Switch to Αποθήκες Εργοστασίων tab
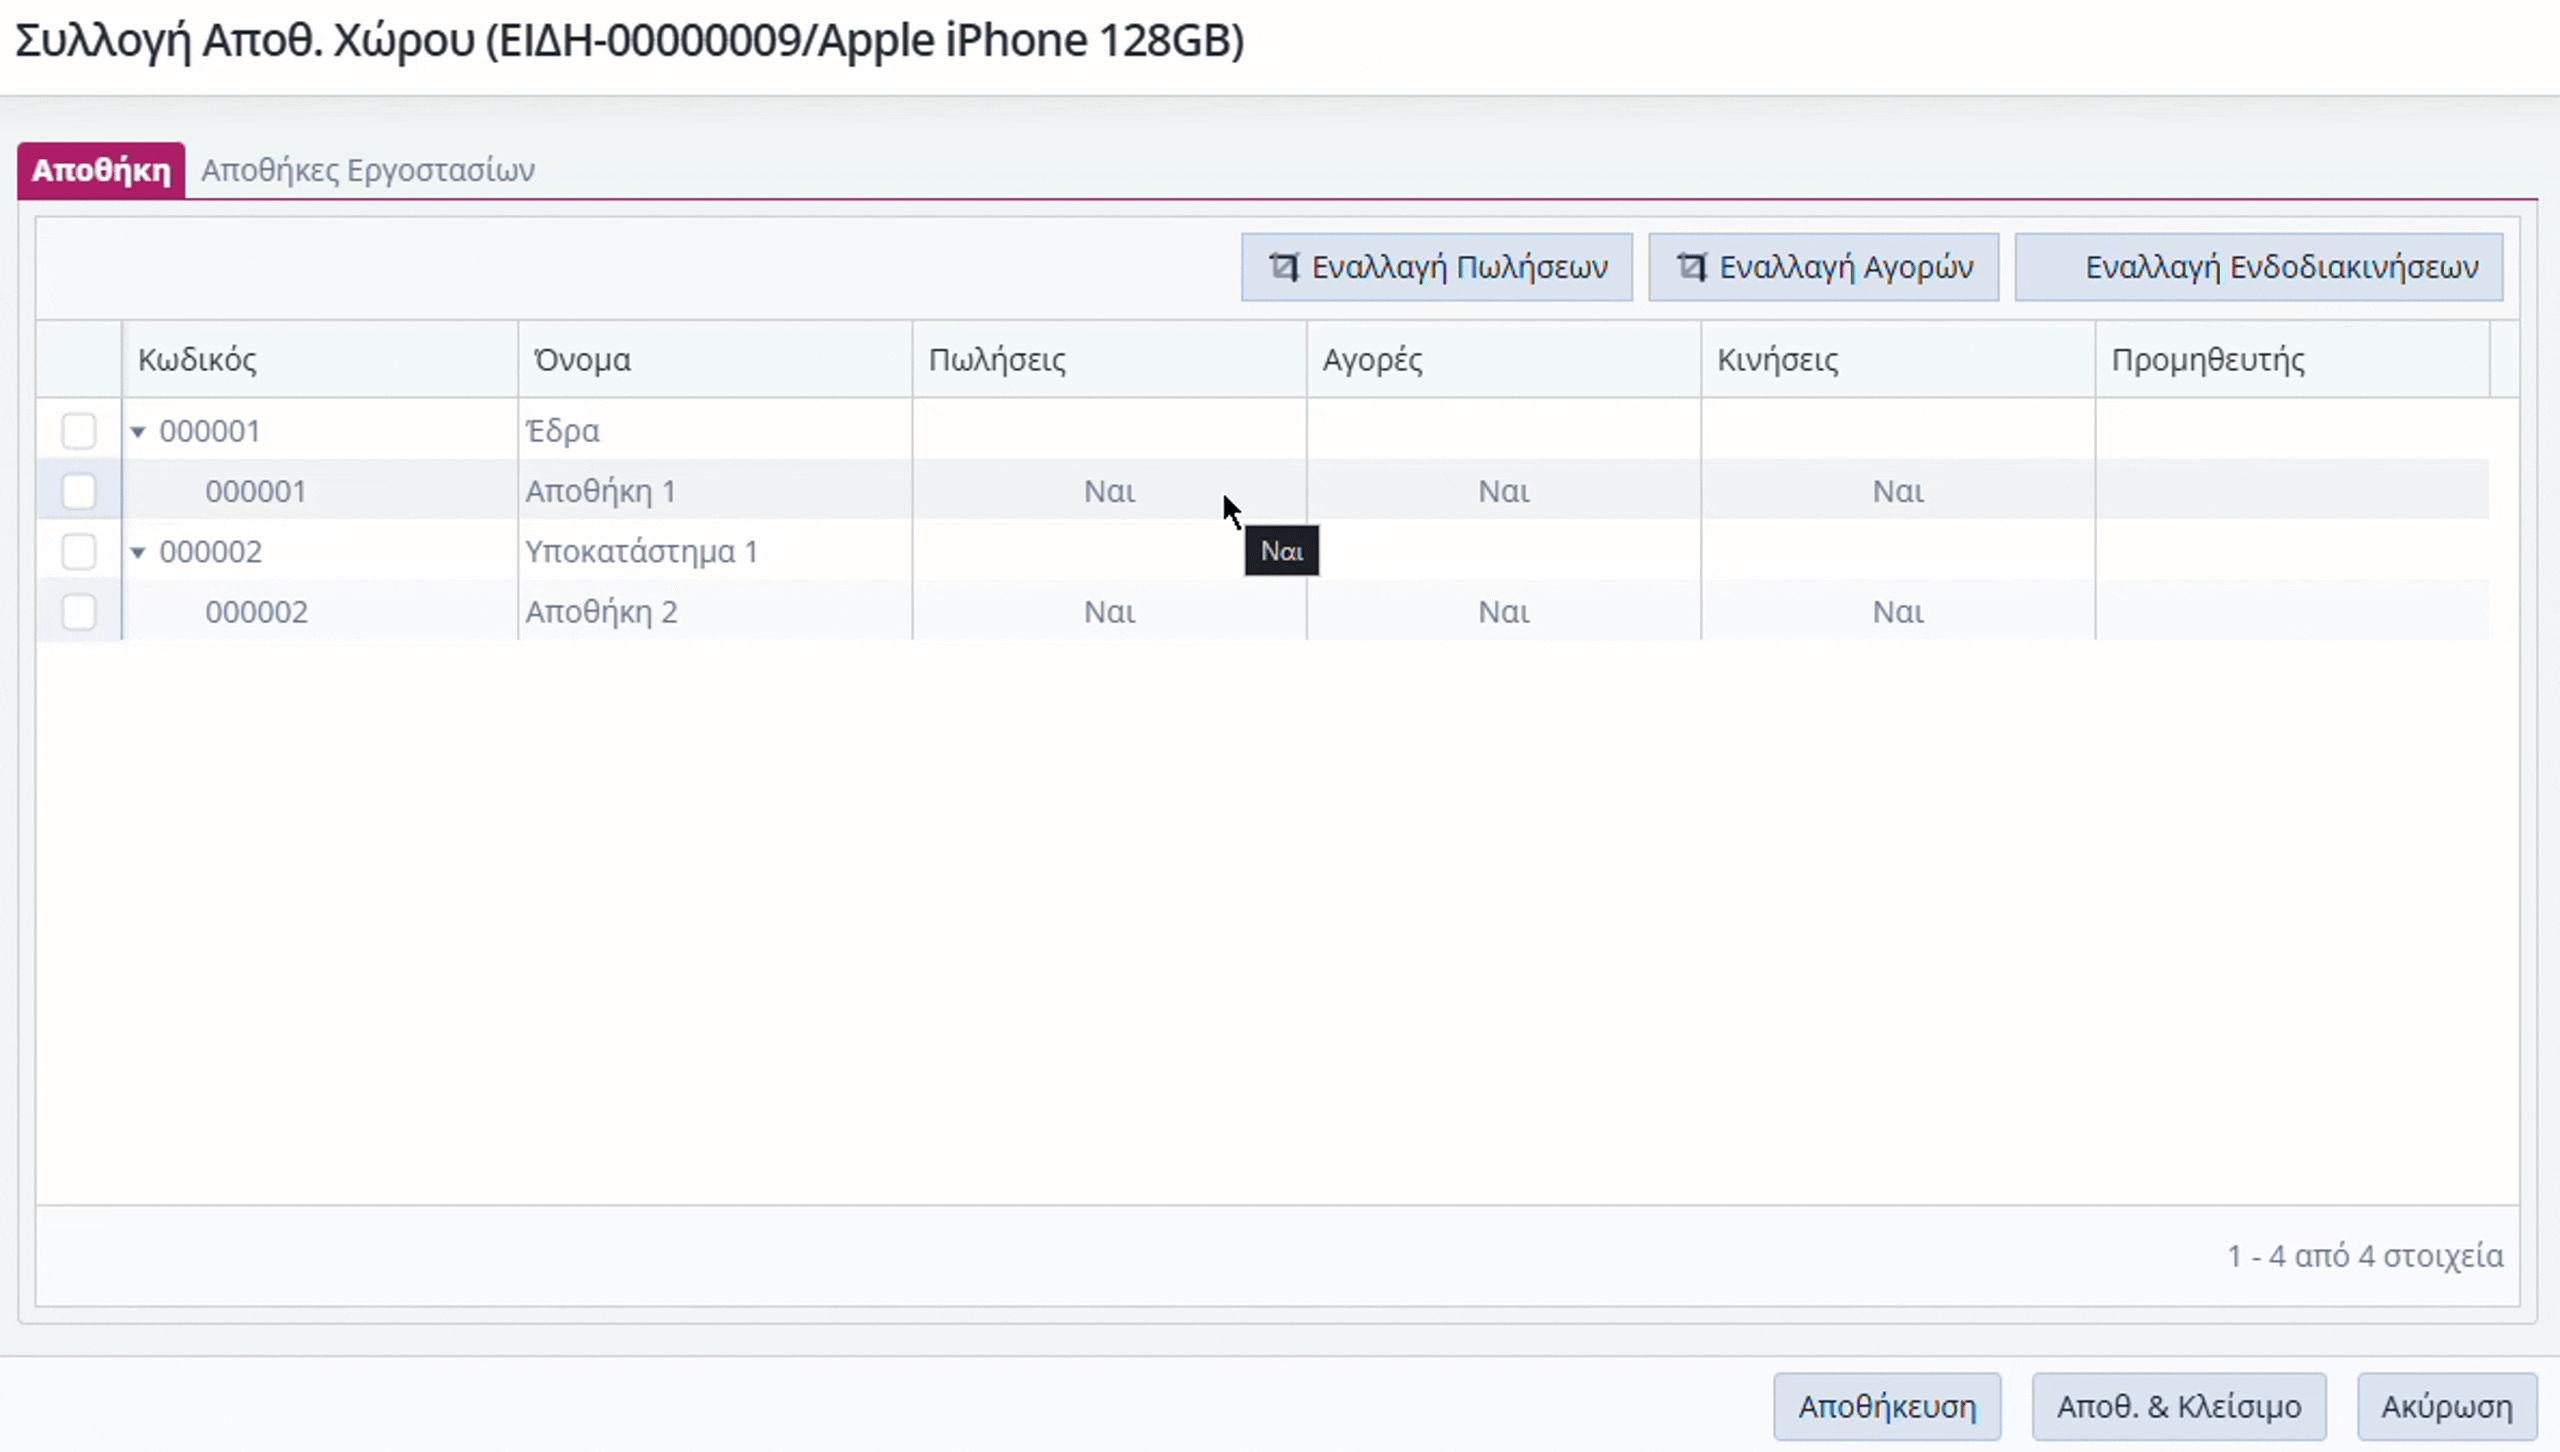The image size is (2560, 1452). coord(368,170)
